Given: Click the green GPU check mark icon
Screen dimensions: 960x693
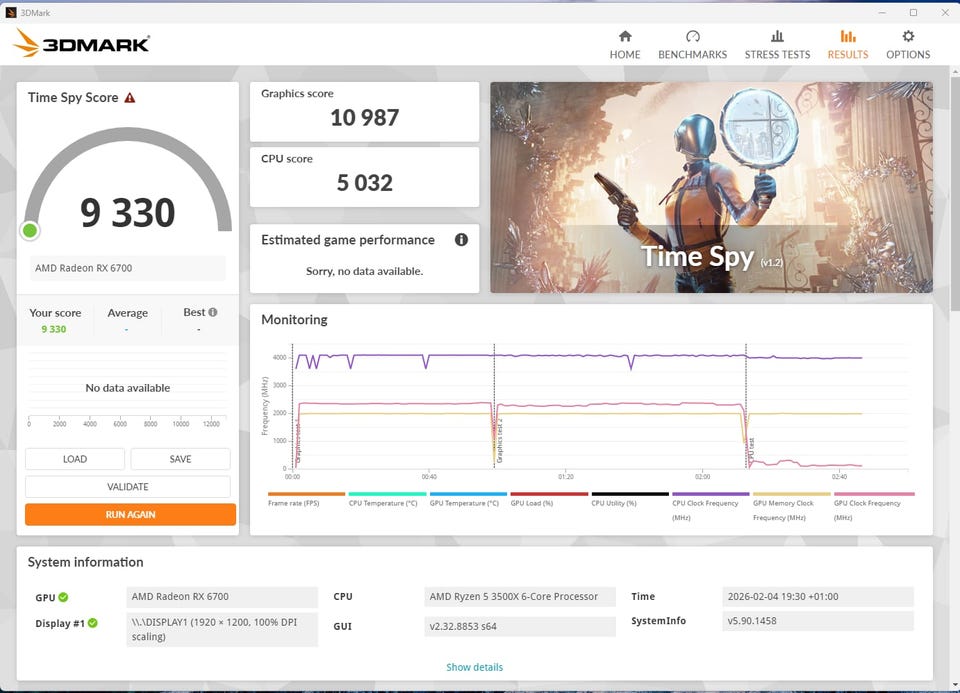Looking at the screenshot, I should click(x=63, y=597).
